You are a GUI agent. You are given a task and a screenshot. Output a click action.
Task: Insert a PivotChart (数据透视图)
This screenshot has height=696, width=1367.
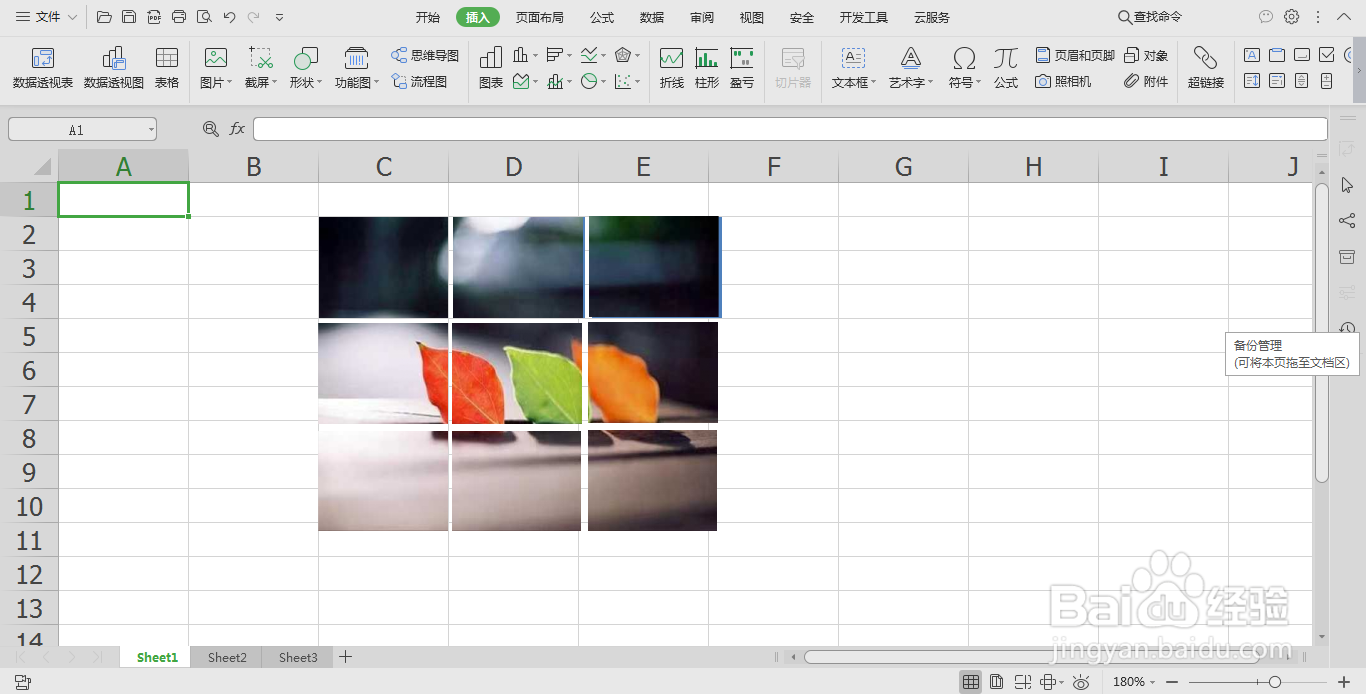tap(114, 67)
